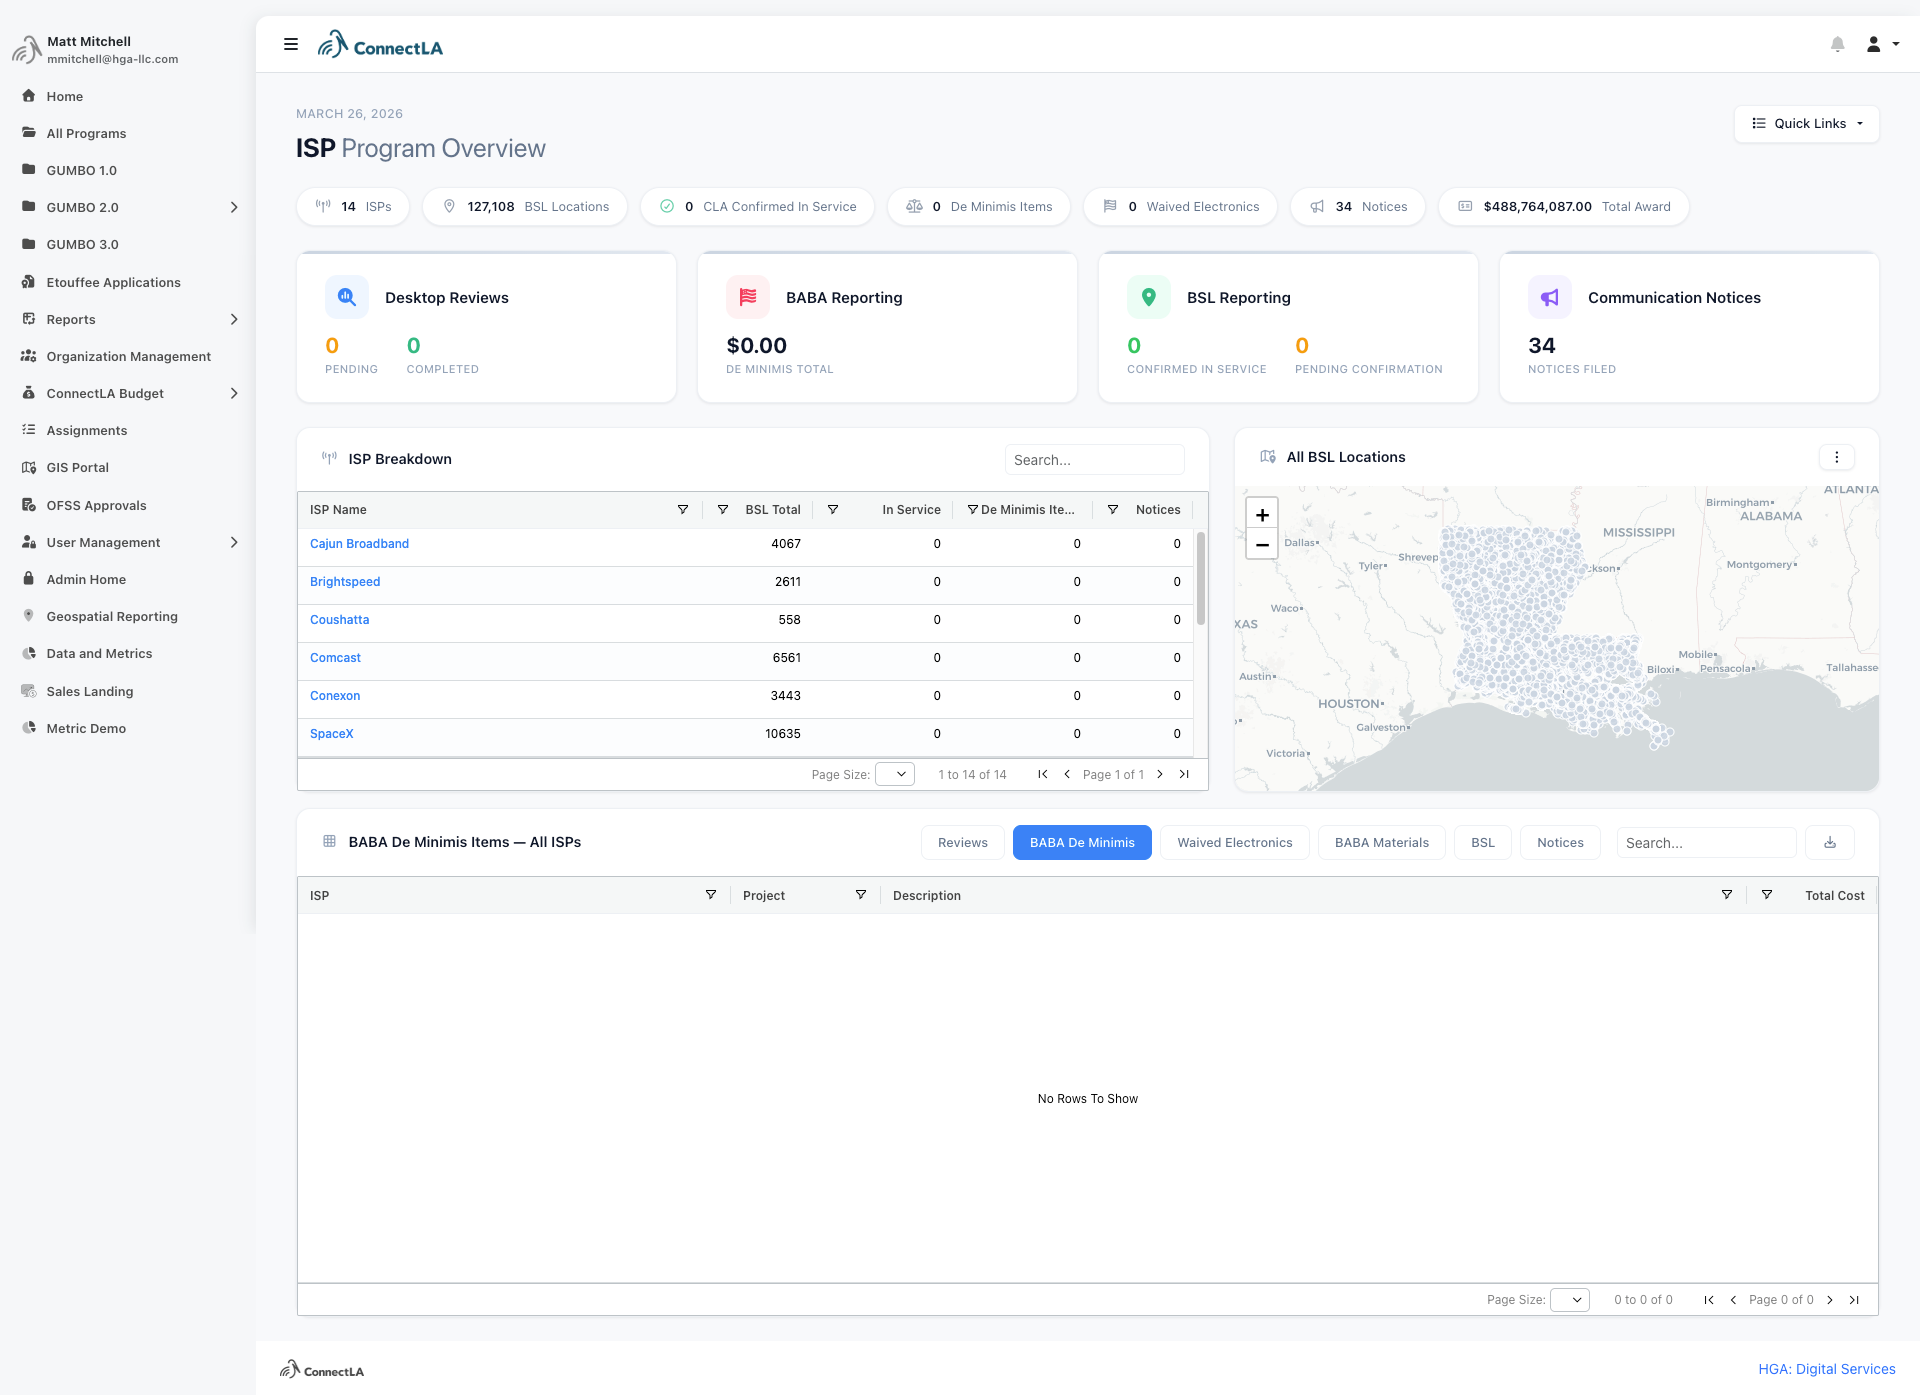Image resolution: width=1920 pixels, height=1395 pixels.
Task: Go to next page in ISP Breakdown
Action: [x=1160, y=774]
